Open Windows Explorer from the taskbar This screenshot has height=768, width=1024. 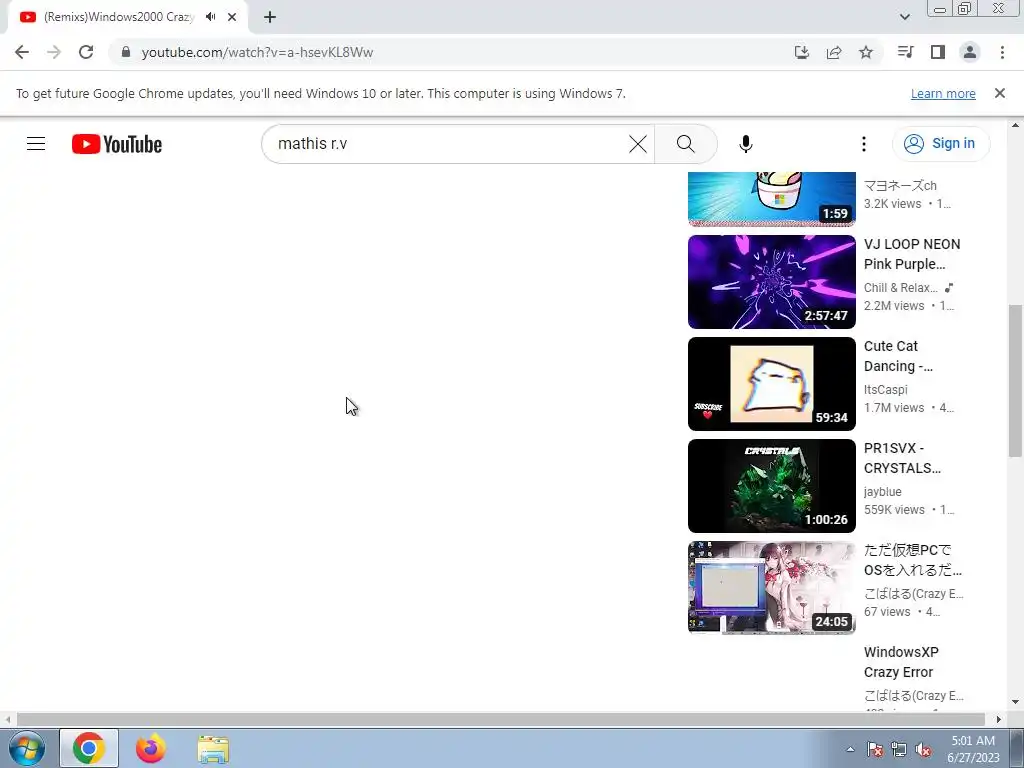pyautogui.click(x=213, y=749)
